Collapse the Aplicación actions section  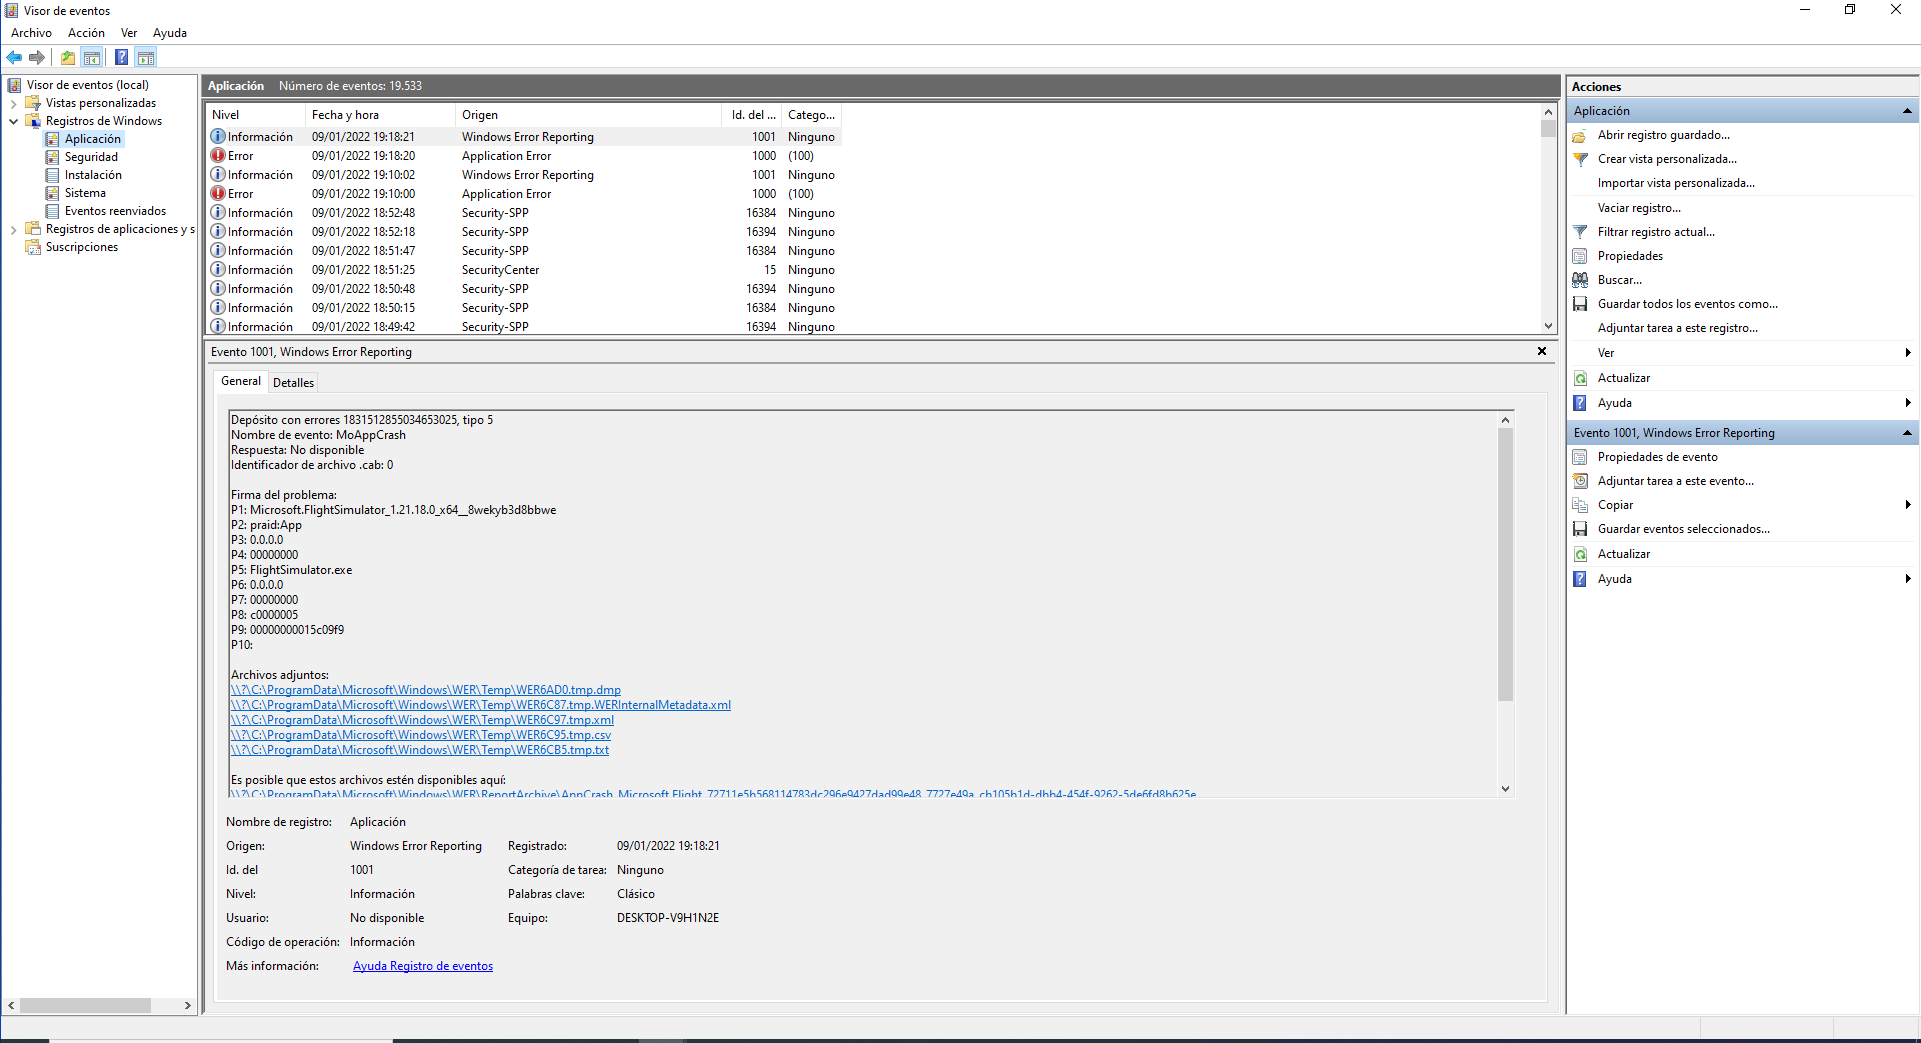coord(1907,111)
